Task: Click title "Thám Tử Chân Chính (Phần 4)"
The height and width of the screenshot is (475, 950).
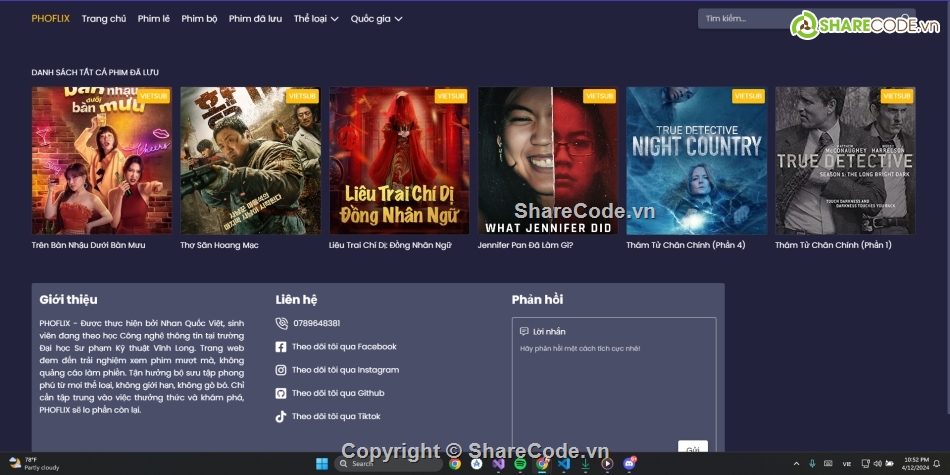Action: coord(686,245)
